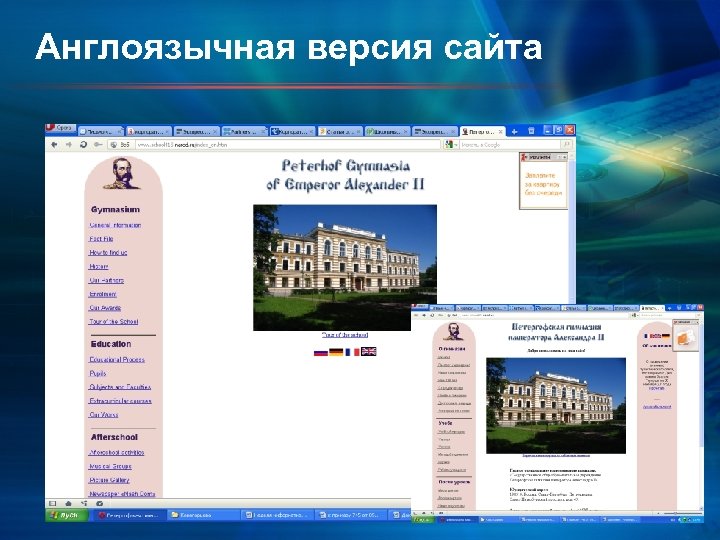Image resolution: width=720 pixels, height=540 pixels.
Task: Open the Extracurricular courses link
Action: point(120,401)
